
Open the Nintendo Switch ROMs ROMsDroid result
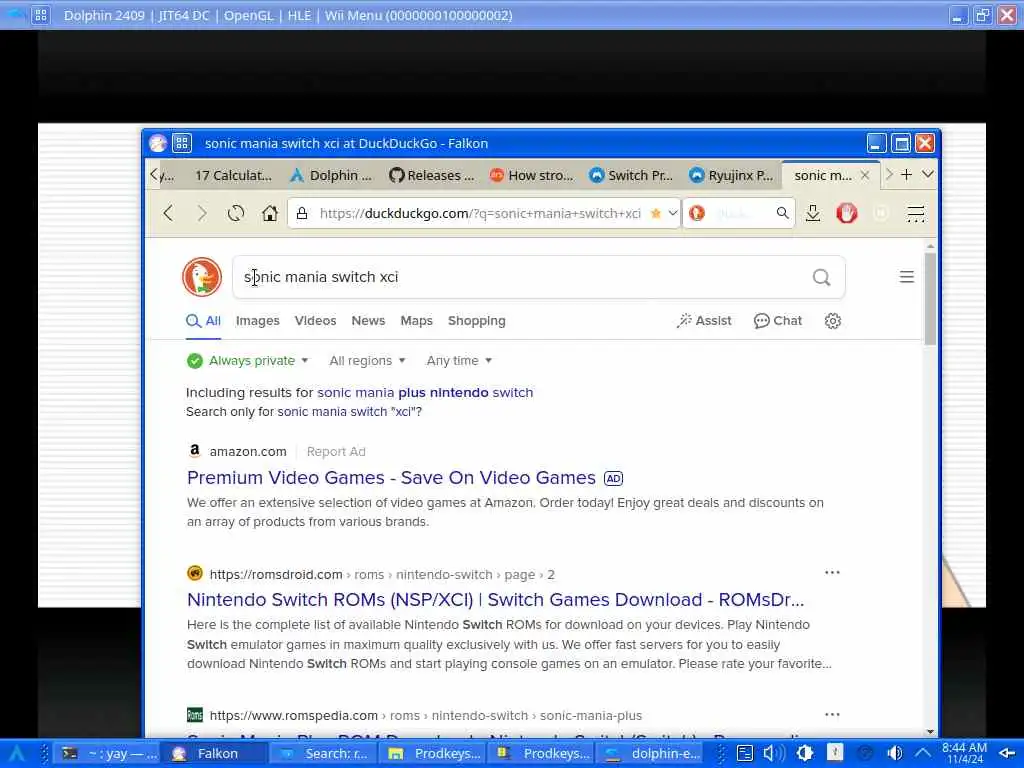click(x=496, y=600)
